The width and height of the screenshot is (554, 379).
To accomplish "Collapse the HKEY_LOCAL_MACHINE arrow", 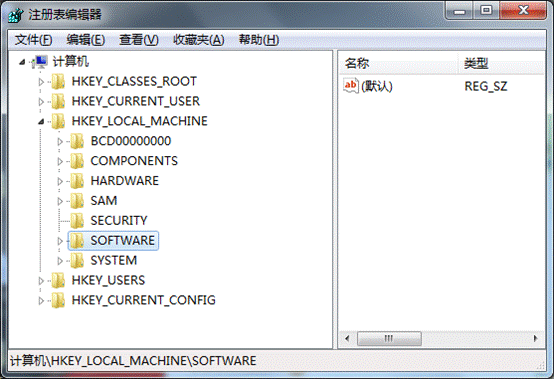I will [x=41, y=122].
